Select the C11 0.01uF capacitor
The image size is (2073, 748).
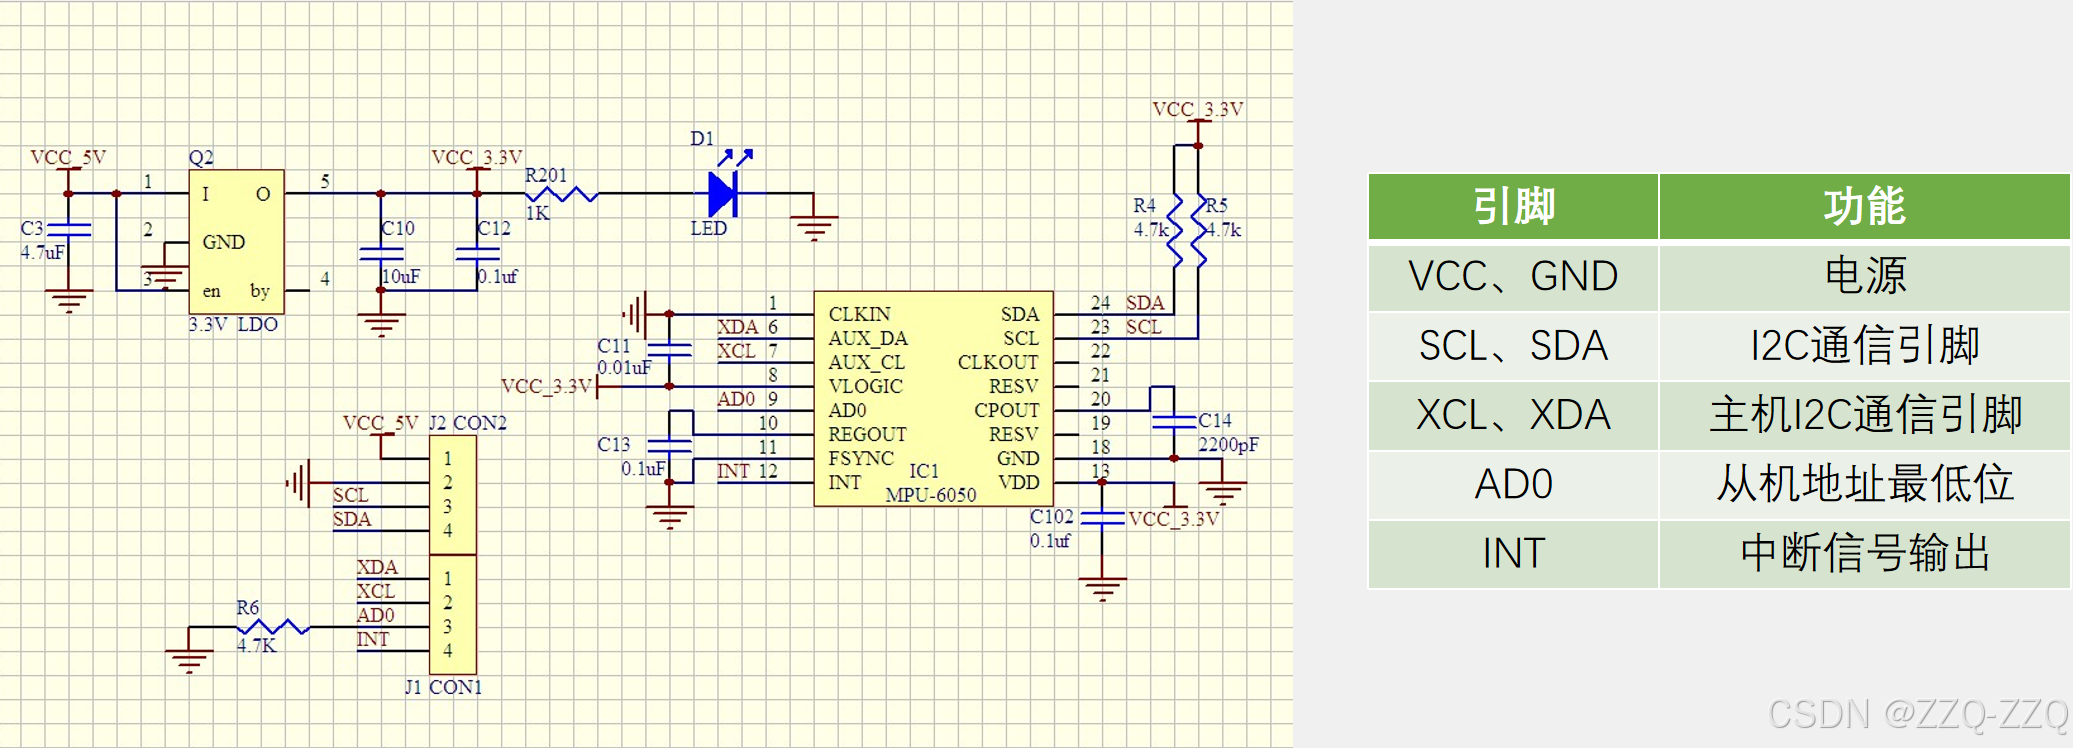pyautogui.click(x=669, y=350)
